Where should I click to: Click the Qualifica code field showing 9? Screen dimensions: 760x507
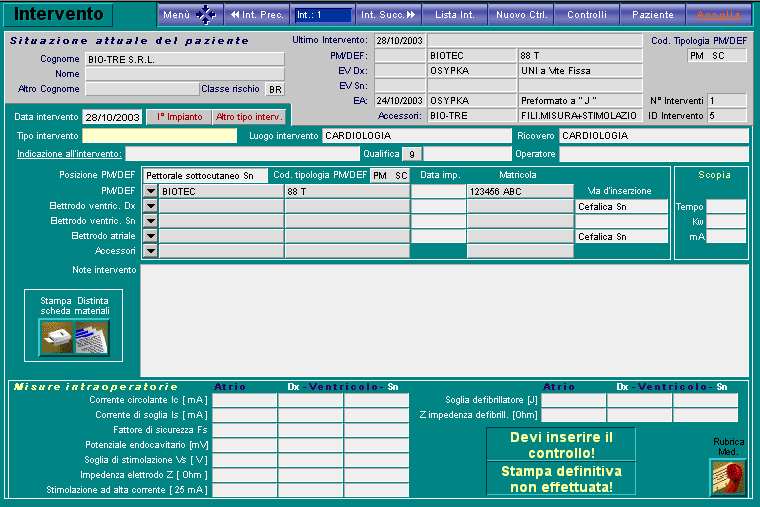pyautogui.click(x=412, y=154)
